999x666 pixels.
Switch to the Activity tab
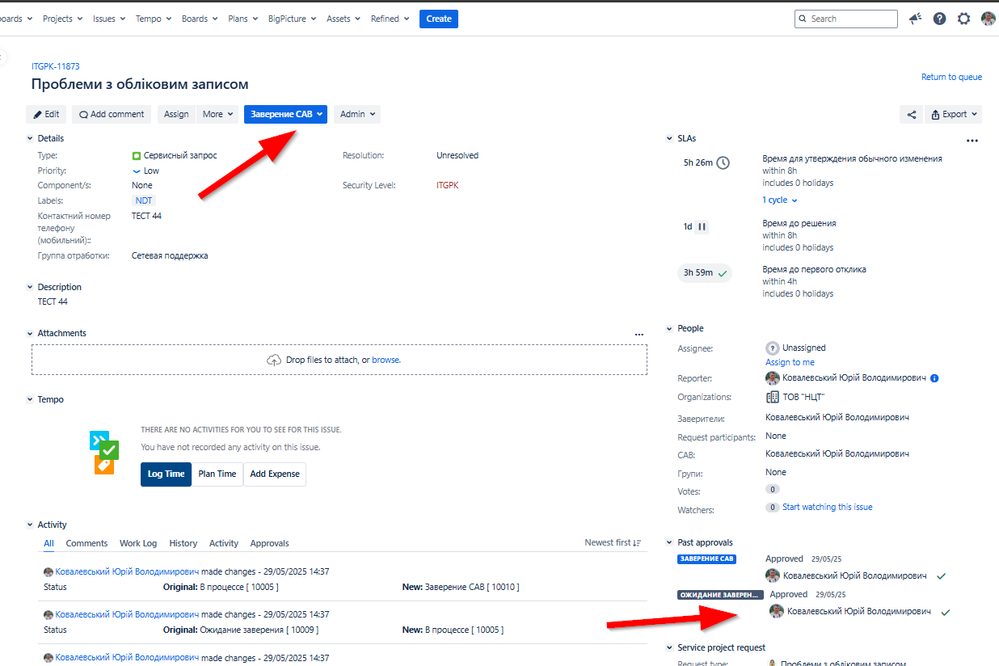click(x=224, y=544)
